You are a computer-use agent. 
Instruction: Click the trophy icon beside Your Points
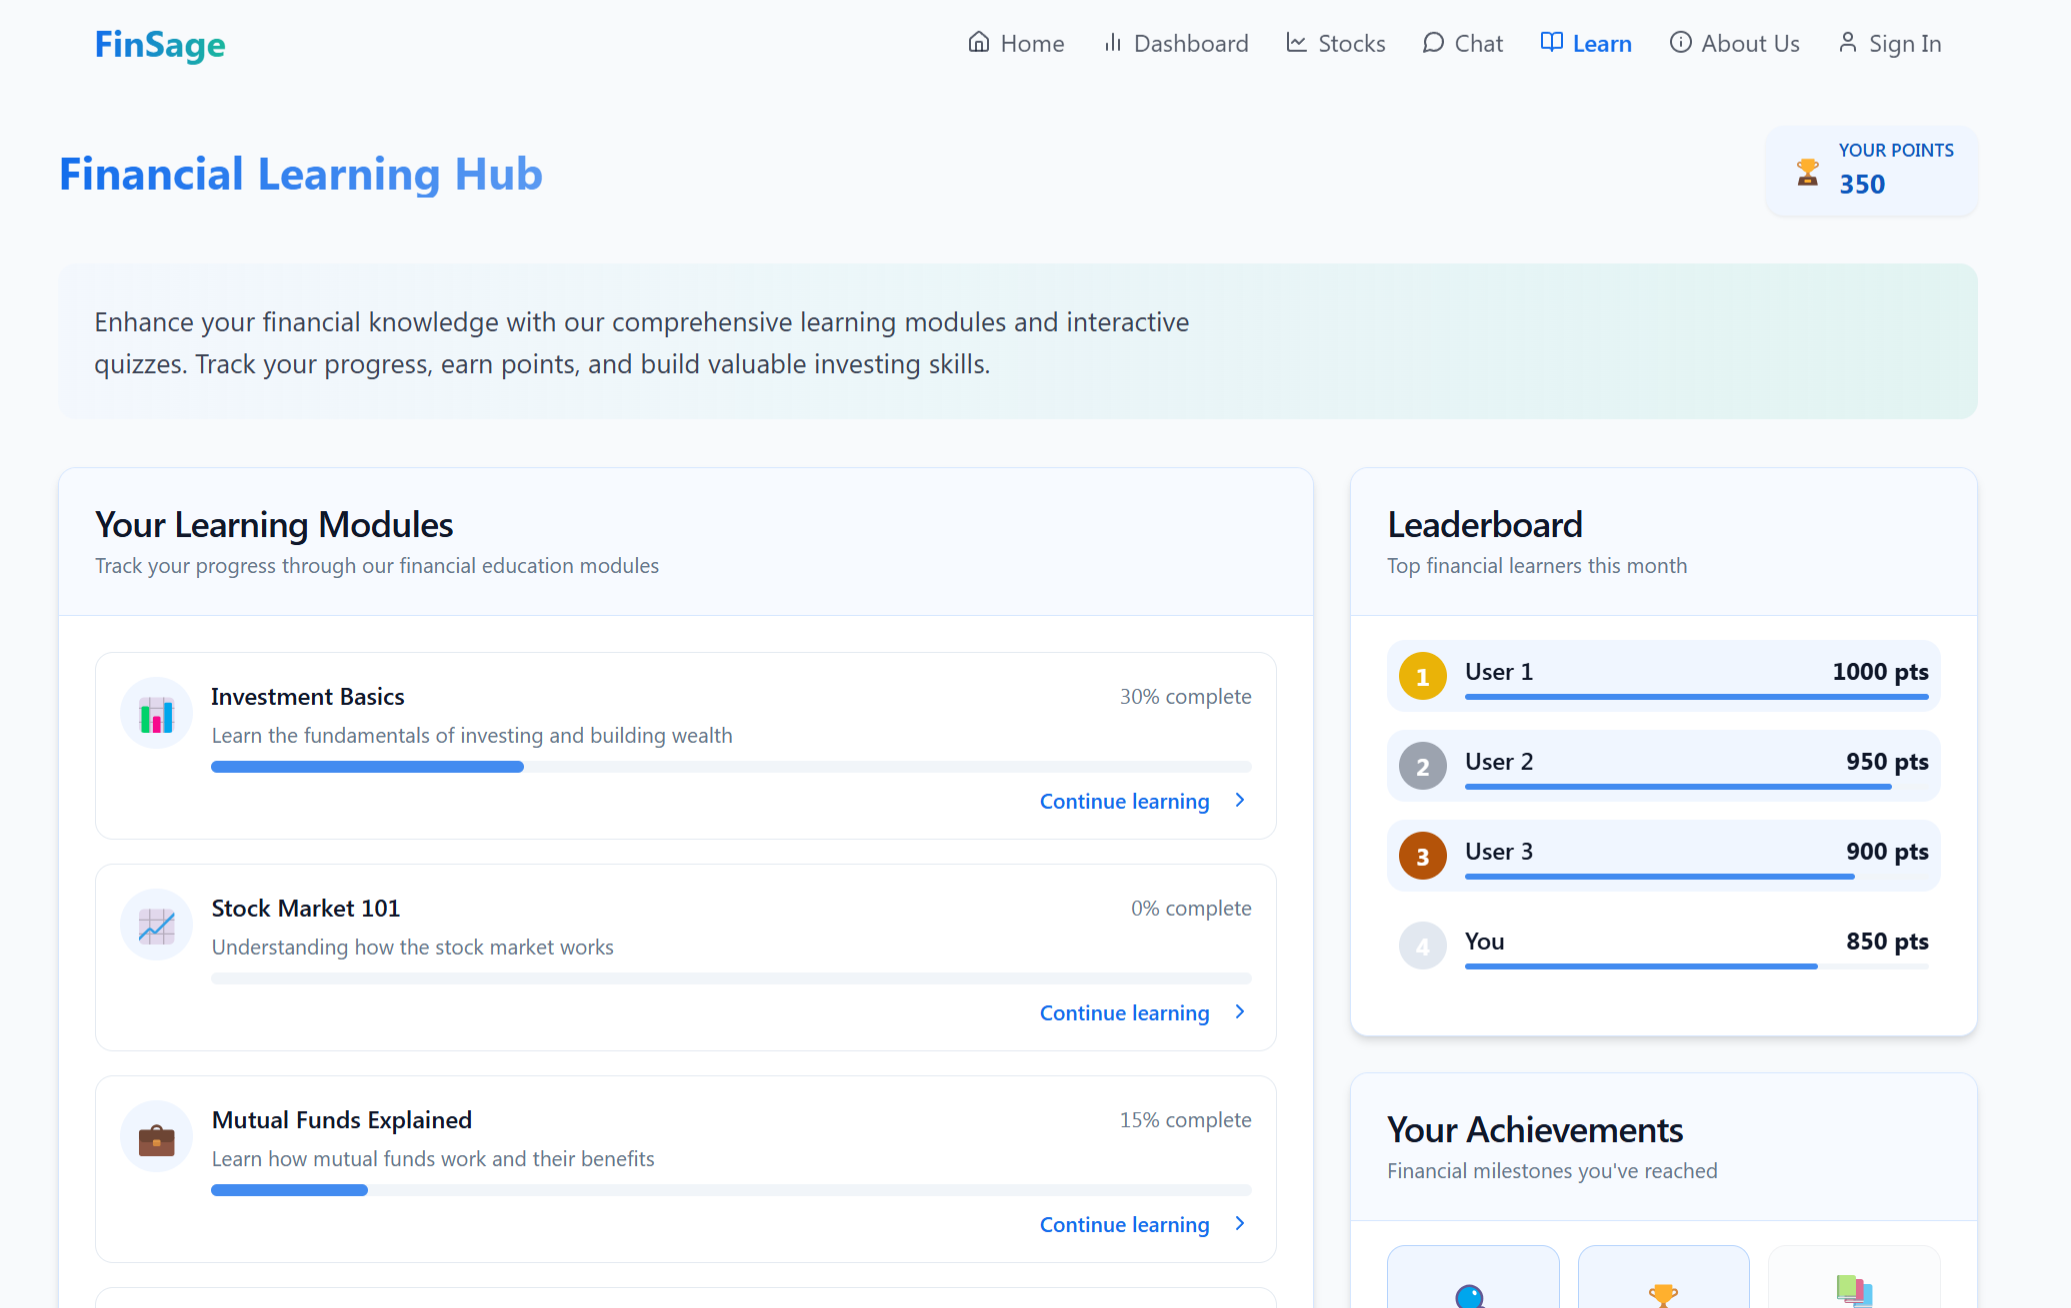pyautogui.click(x=1807, y=172)
